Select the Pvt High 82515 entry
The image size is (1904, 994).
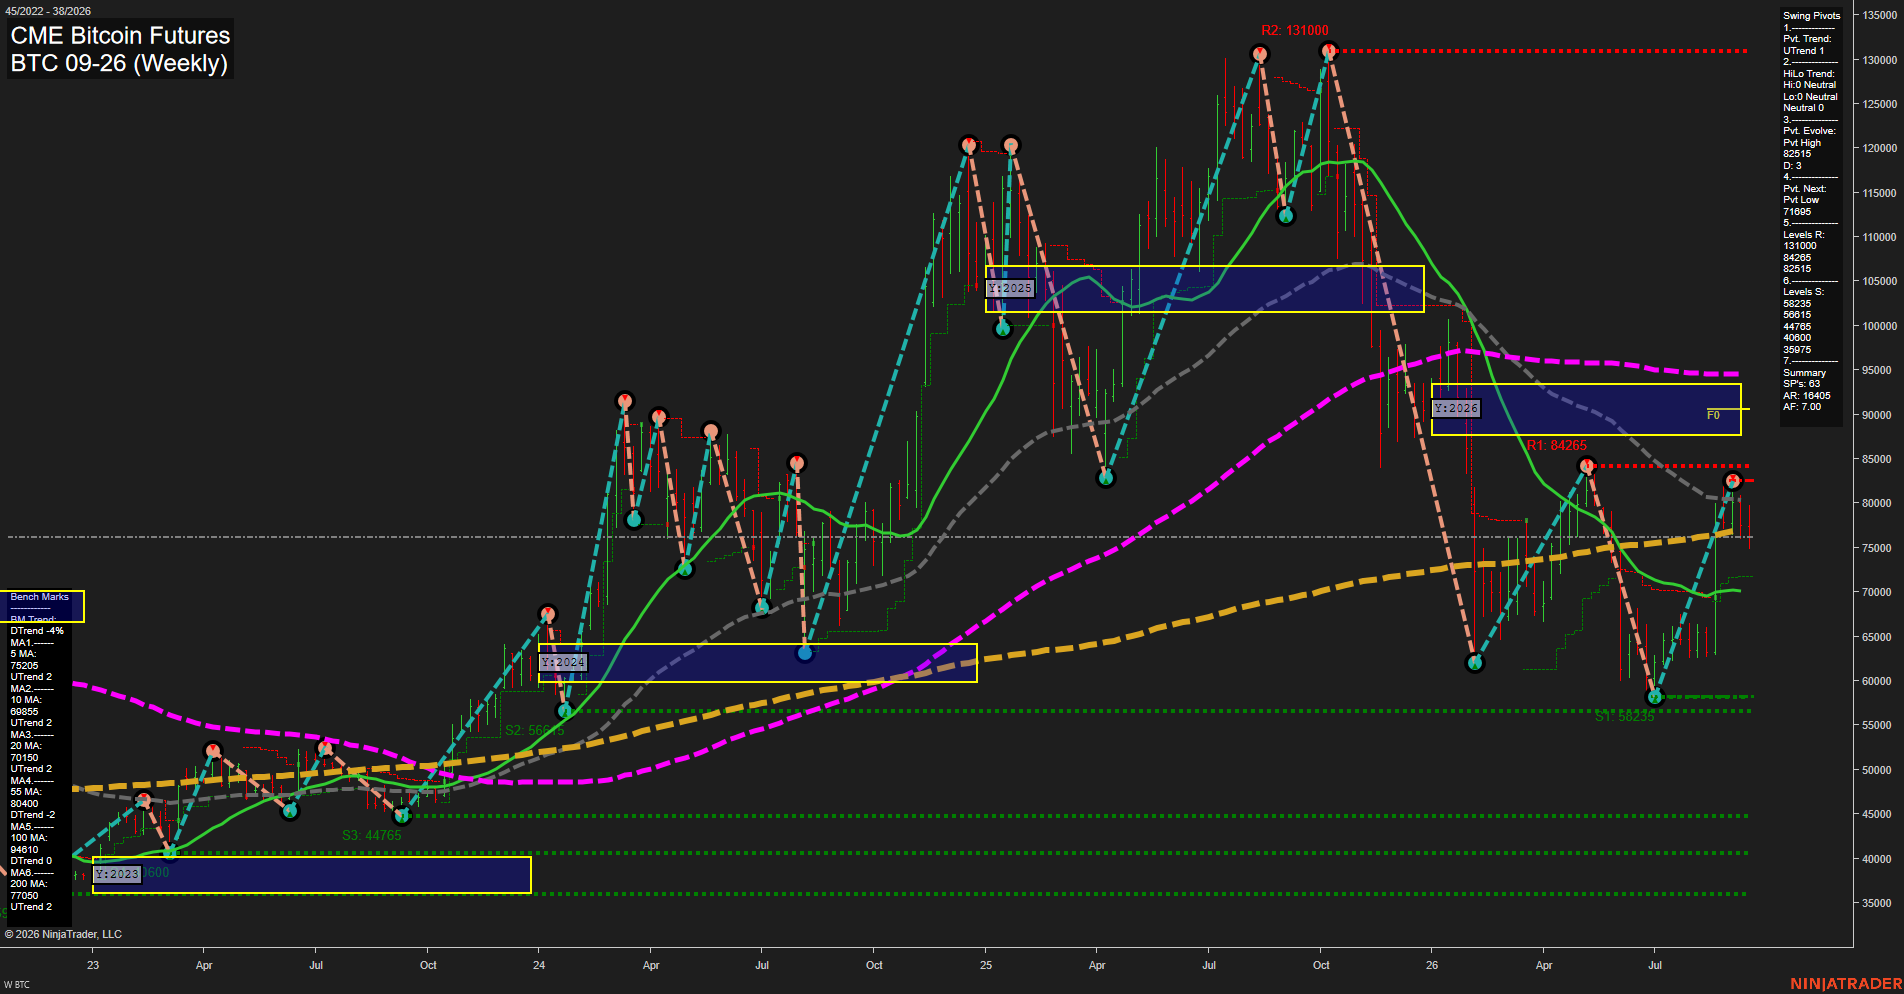pyautogui.click(x=1802, y=148)
